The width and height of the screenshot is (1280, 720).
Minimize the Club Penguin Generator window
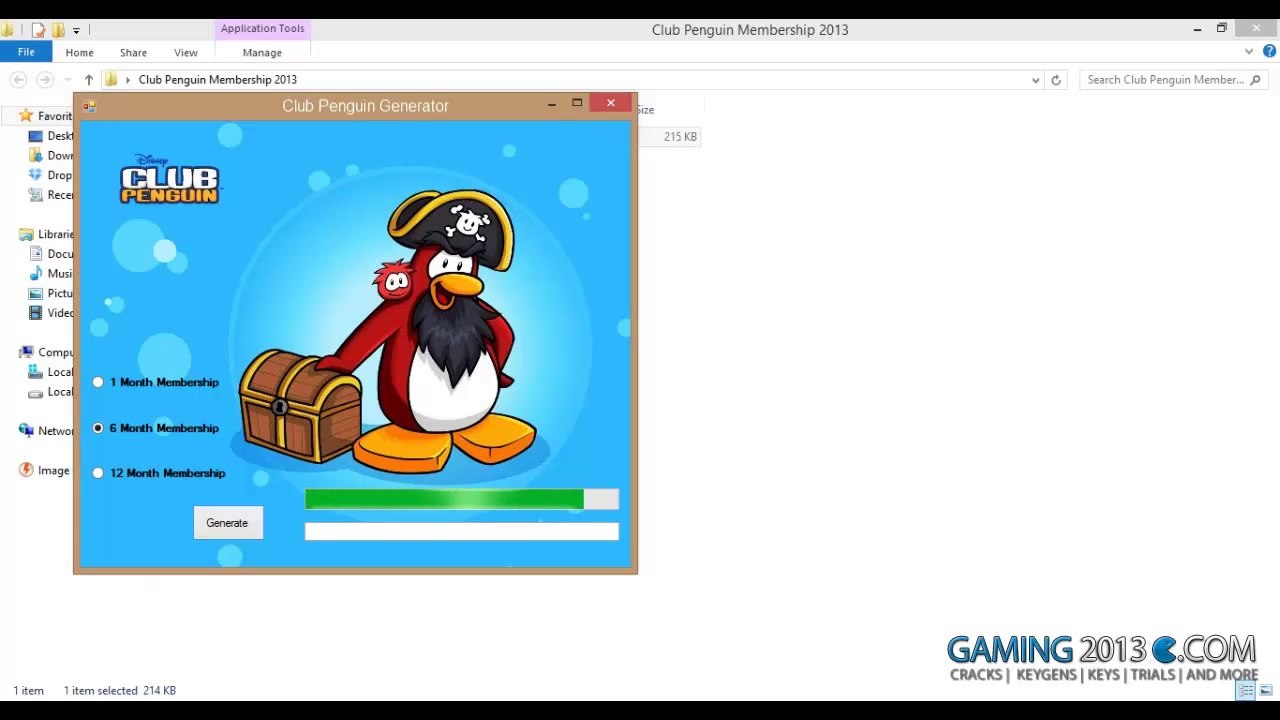pyautogui.click(x=551, y=103)
